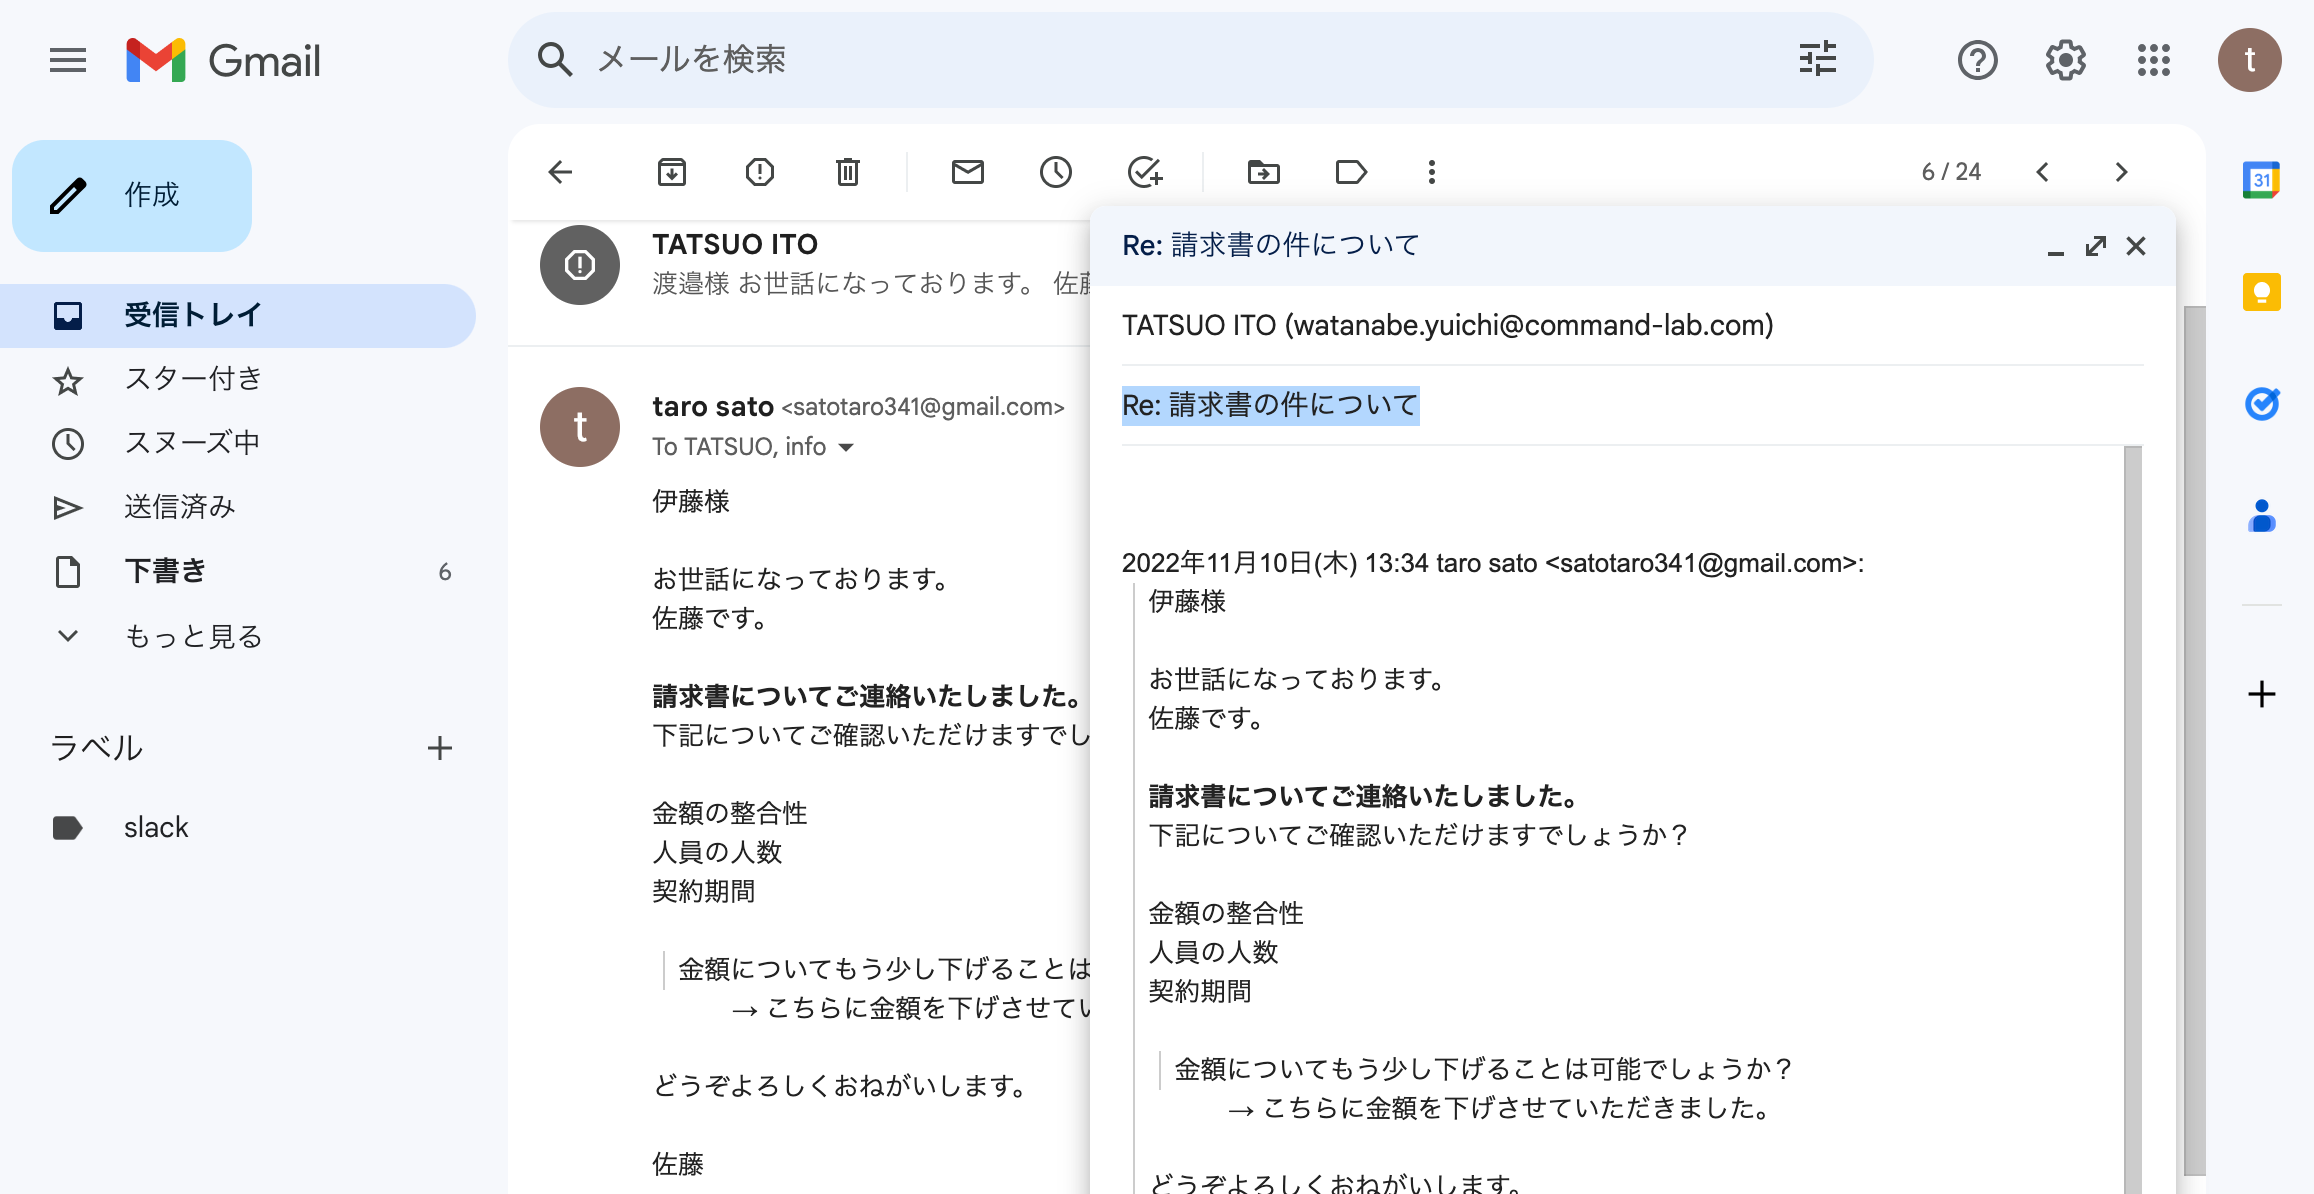This screenshot has width=2314, height=1194.
Task: Click the spam-warning avatar of TATSUO ITO
Action: click(580, 265)
